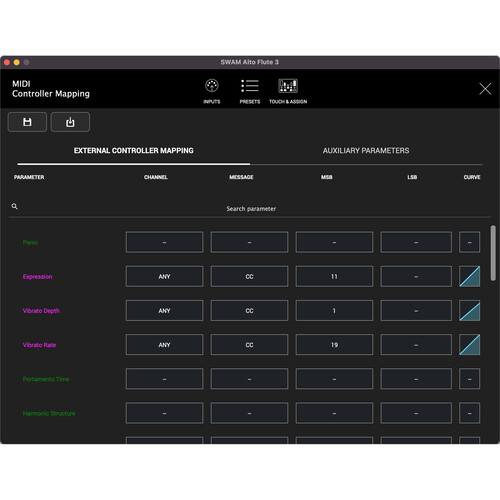Open Vibrato Rate MSB dropdown showing 19

click(x=334, y=345)
